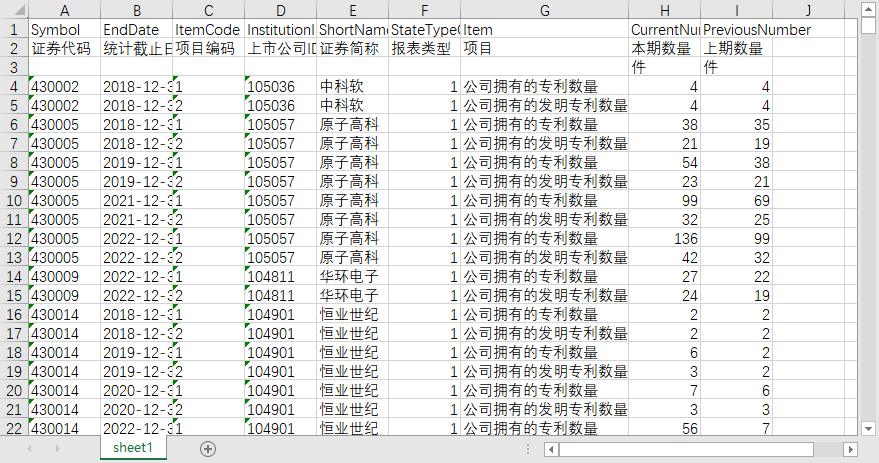Select column F header
879x463 pixels.
point(424,10)
